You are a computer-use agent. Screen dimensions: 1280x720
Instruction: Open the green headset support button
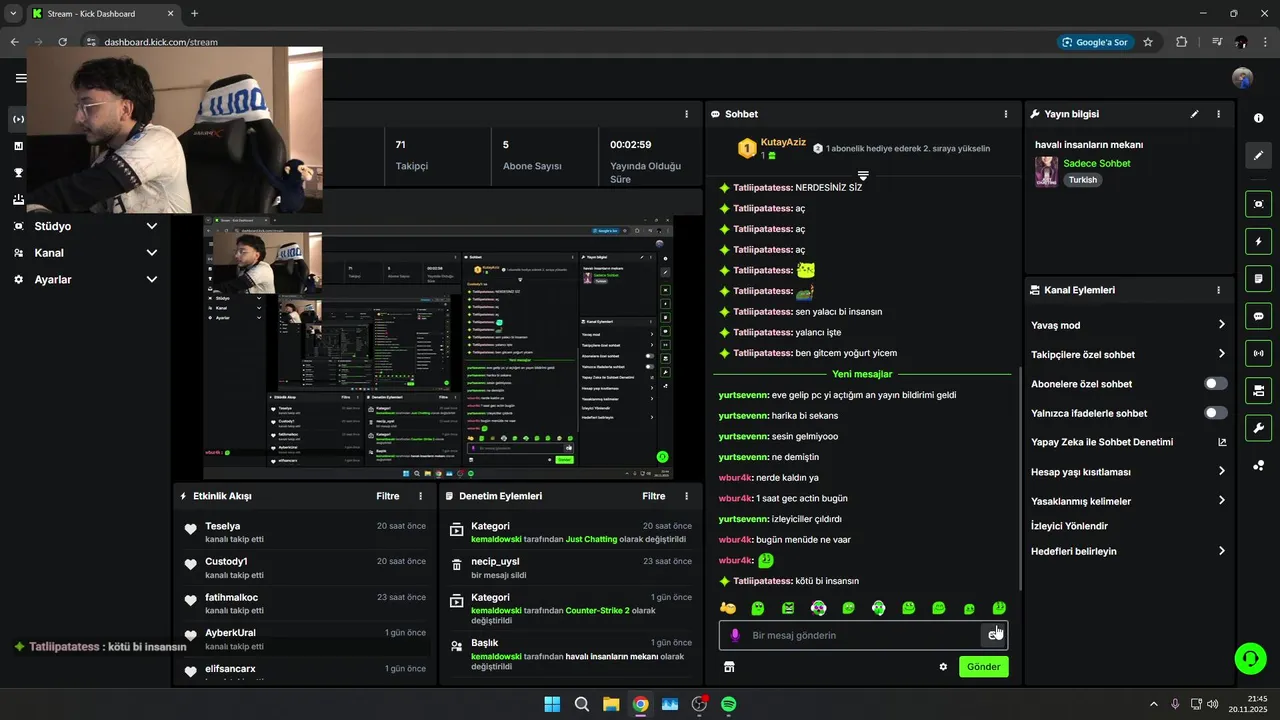(1250, 658)
